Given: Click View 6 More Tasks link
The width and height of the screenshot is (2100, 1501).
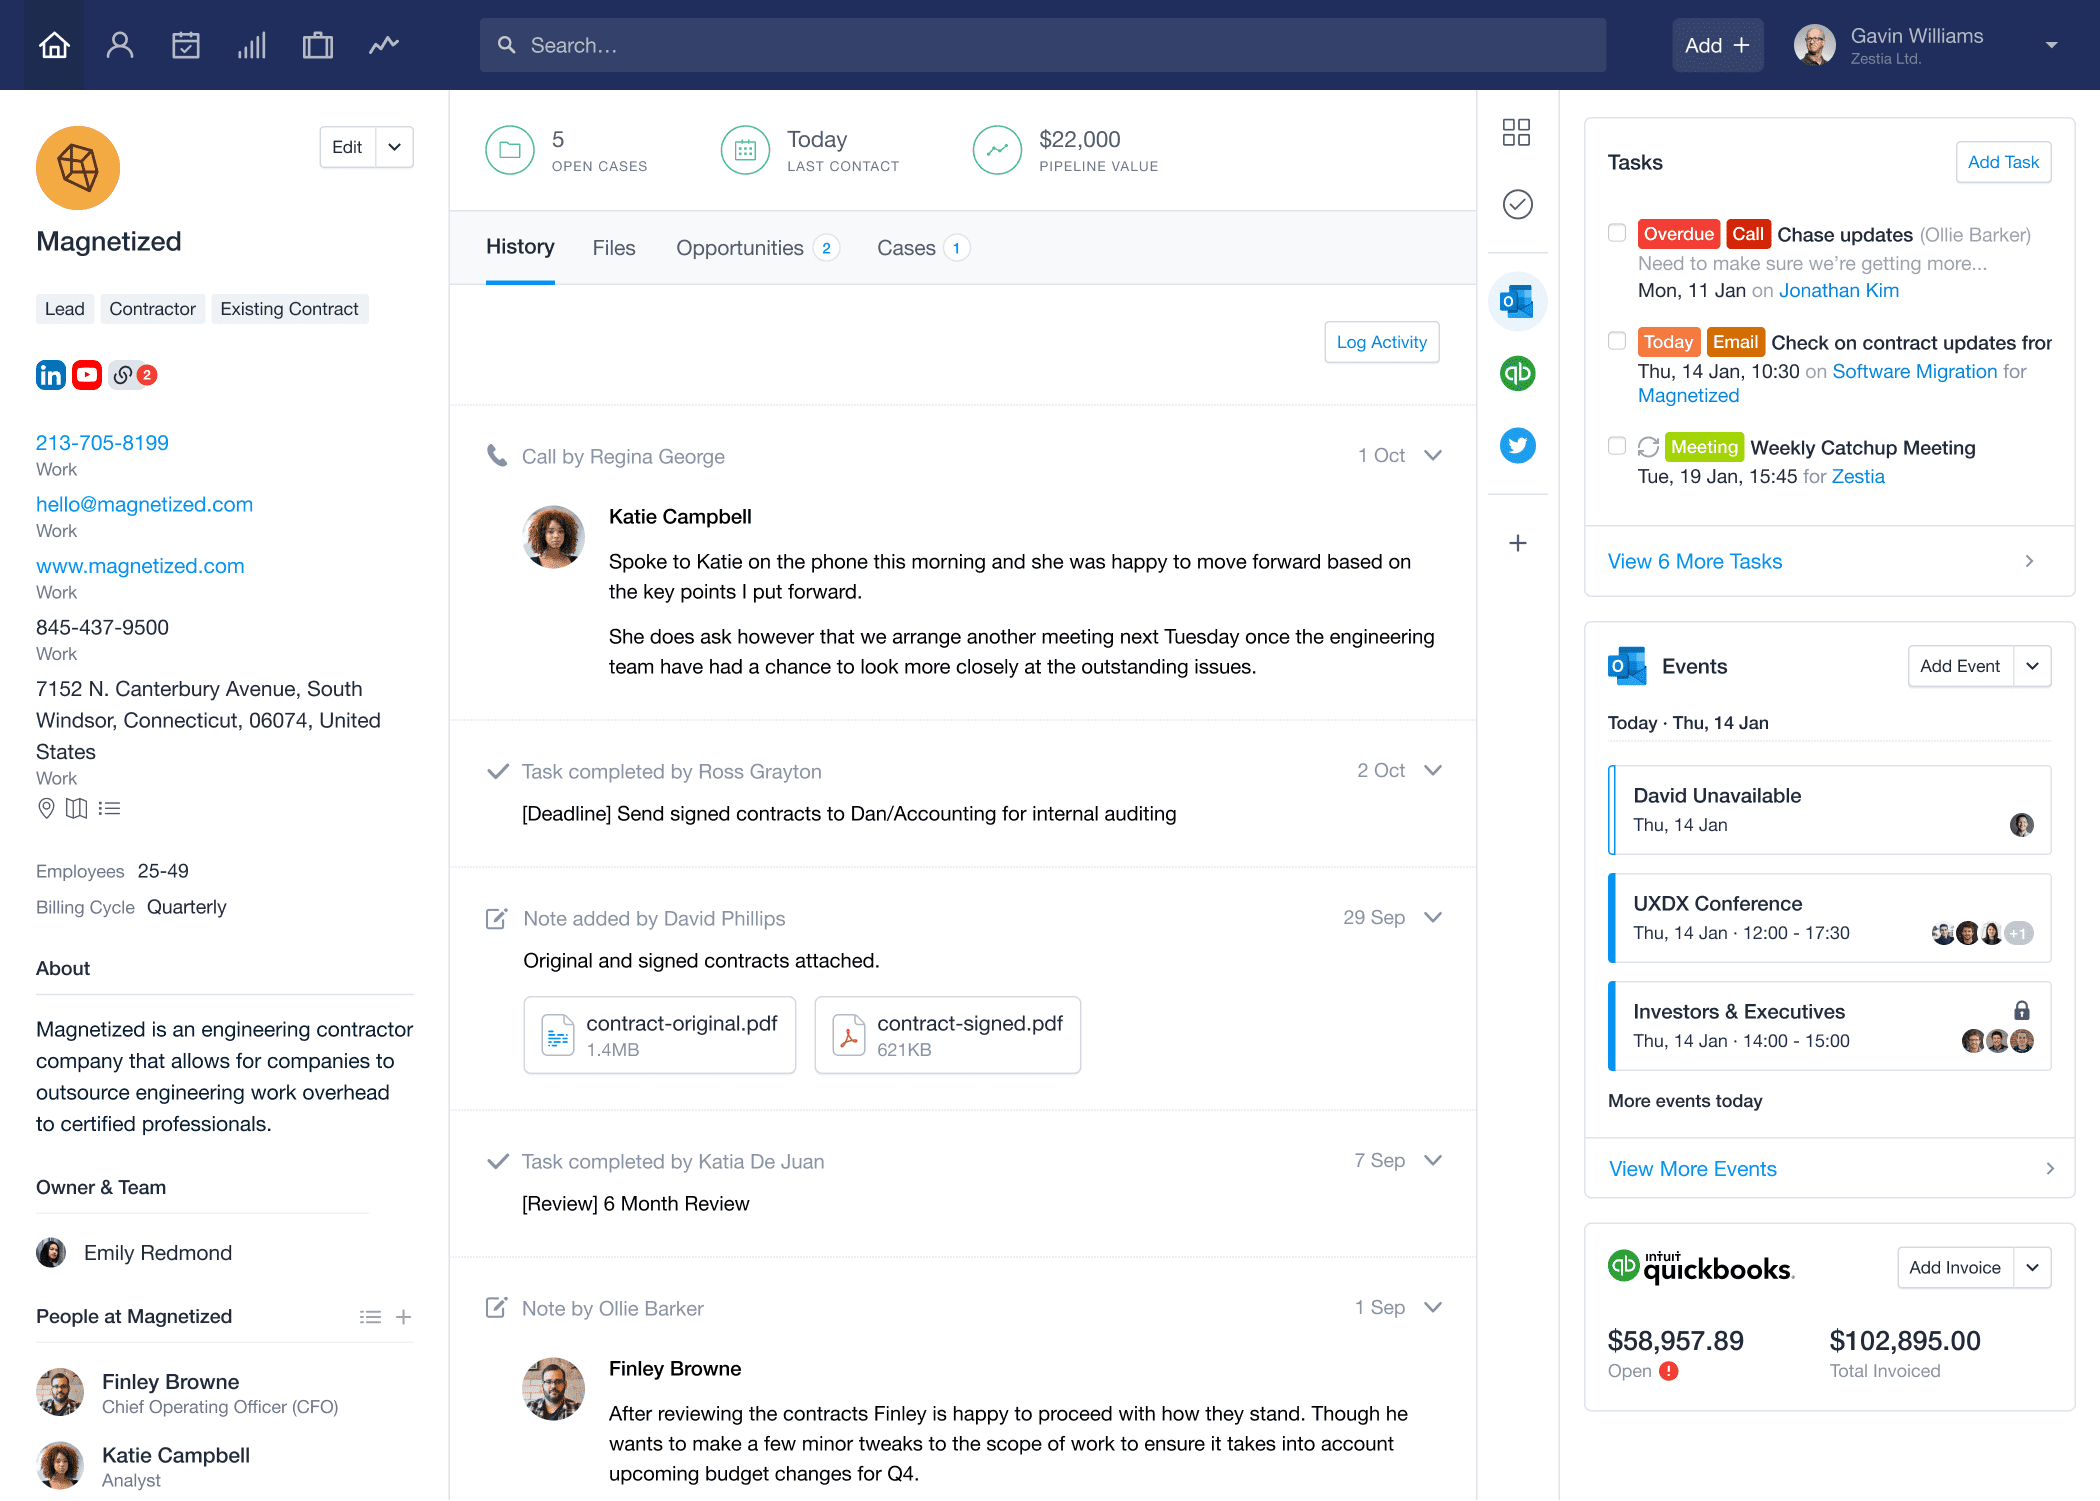Looking at the screenshot, I should coord(1694,564).
